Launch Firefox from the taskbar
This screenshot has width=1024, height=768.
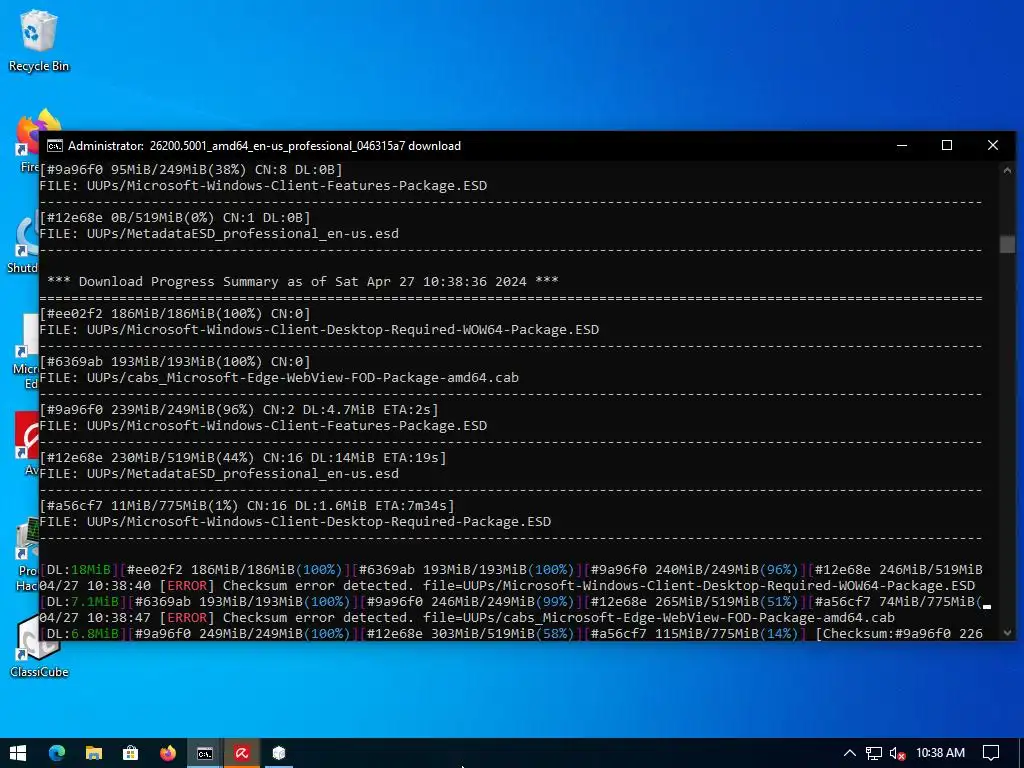[x=168, y=753]
